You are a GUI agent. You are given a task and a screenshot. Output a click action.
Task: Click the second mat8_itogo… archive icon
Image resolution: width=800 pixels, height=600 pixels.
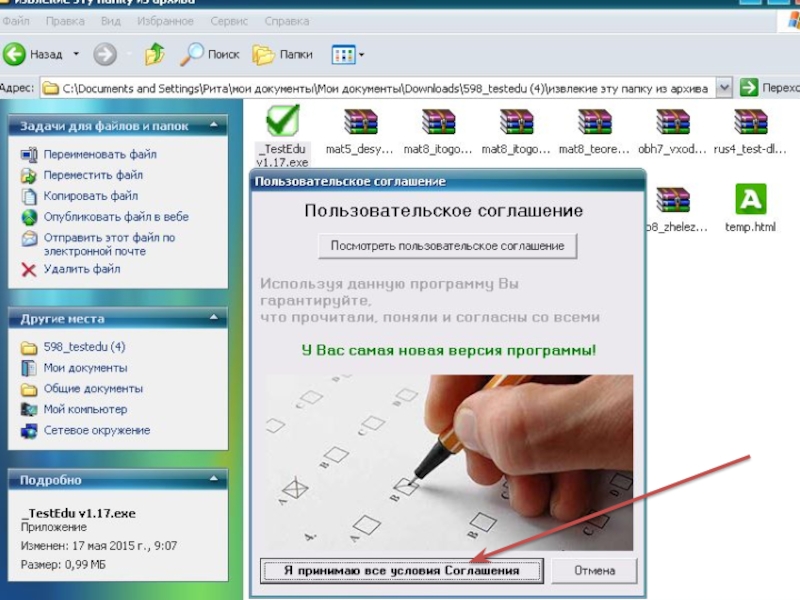[x=516, y=122]
